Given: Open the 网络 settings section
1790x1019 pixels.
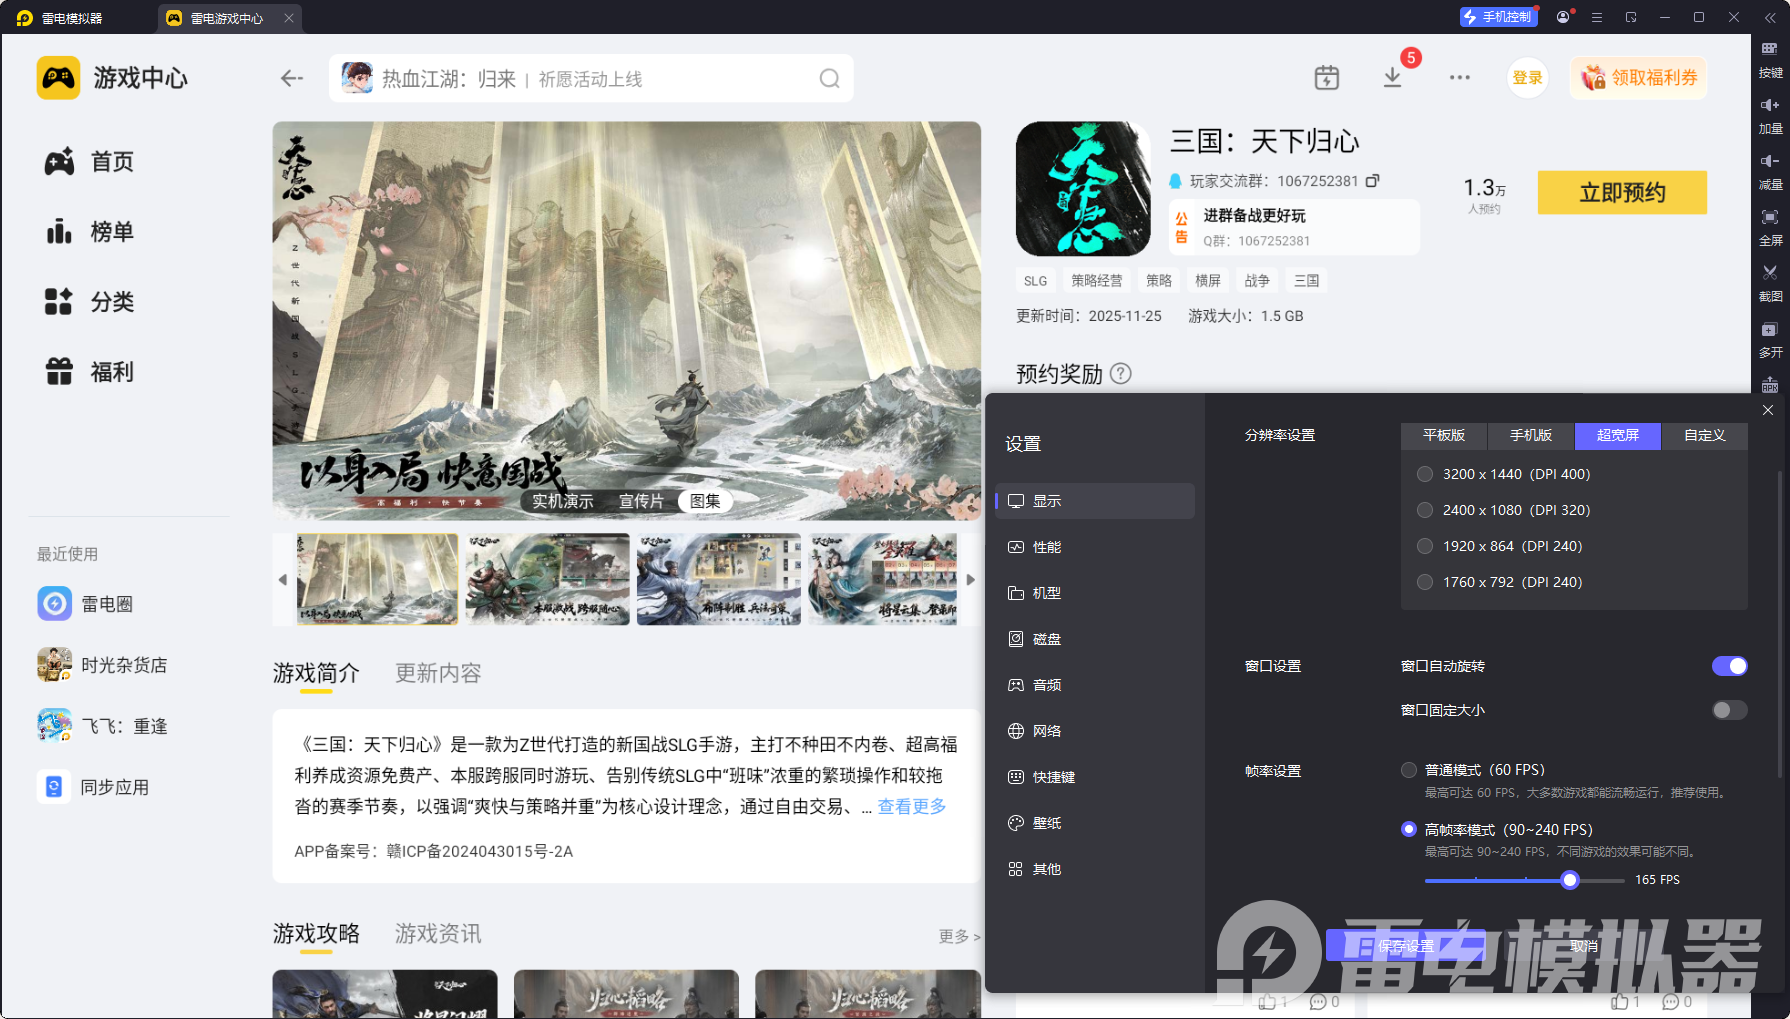Looking at the screenshot, I should pos(1095,731).
